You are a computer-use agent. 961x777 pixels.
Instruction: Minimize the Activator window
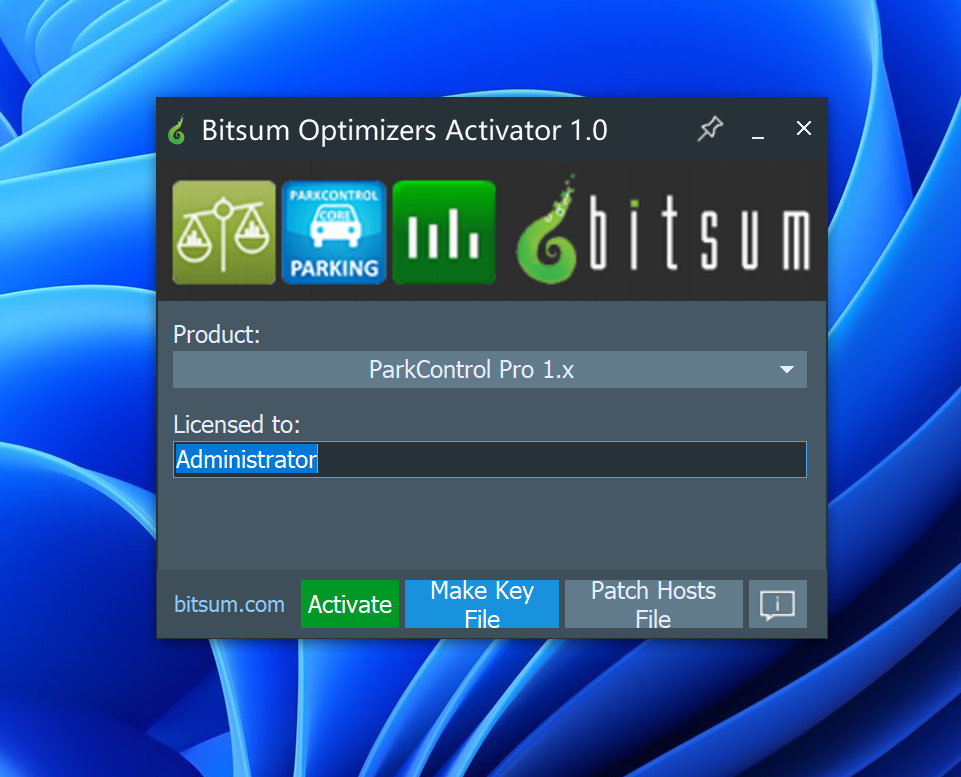pos(758,130)
